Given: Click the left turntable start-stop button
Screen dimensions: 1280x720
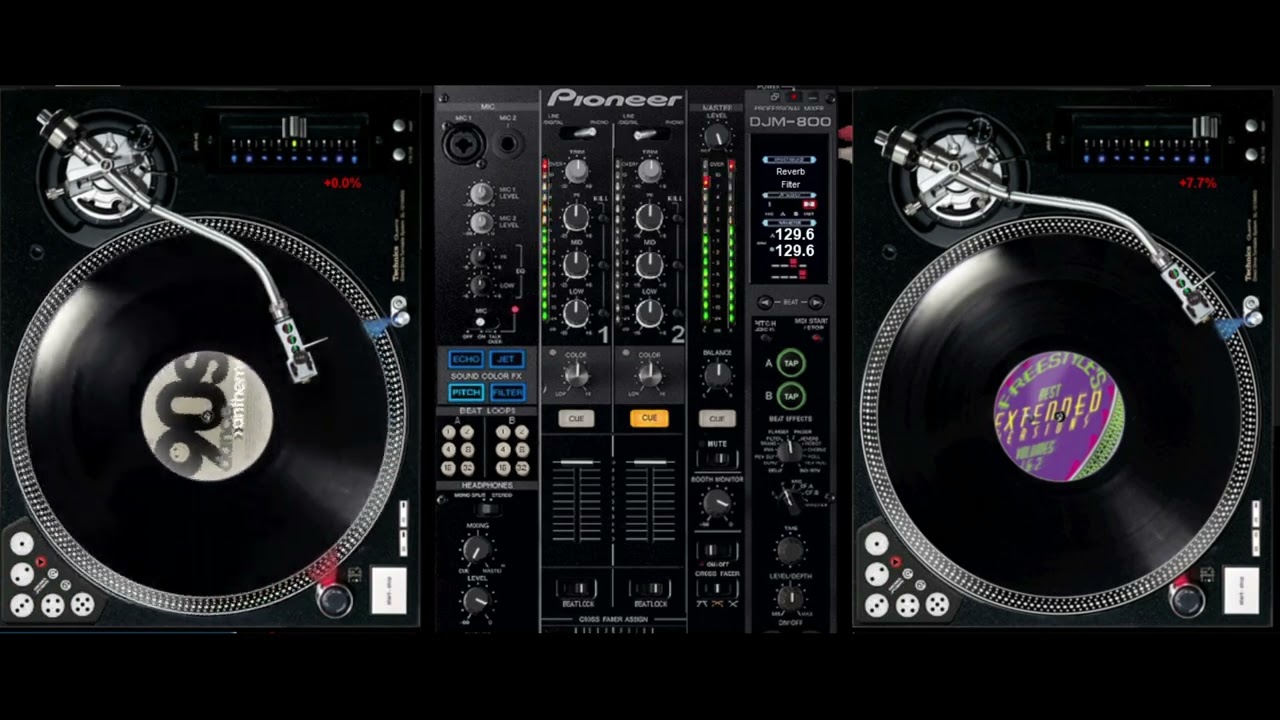Looking at the screenshot, I should (388, 590).
